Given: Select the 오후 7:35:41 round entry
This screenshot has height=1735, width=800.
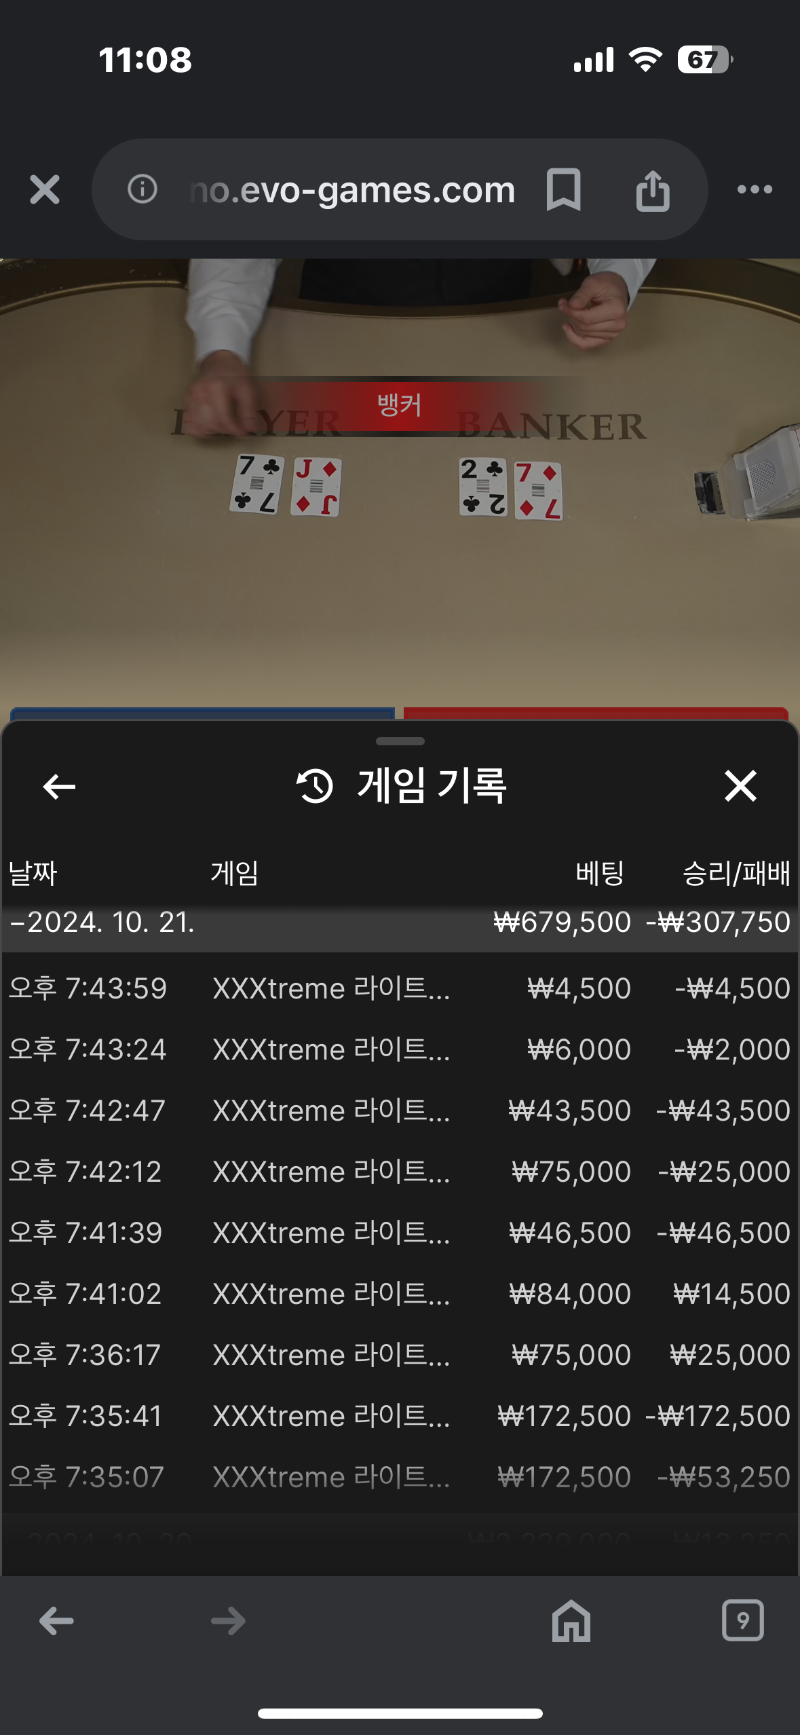Looking at the screenshot, I should 400,1415.
